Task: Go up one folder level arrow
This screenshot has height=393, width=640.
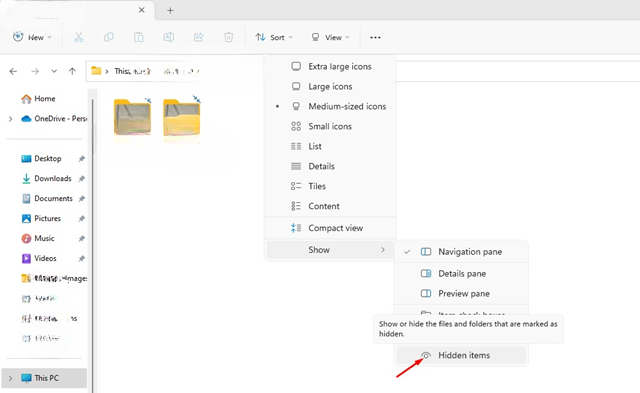Action: 72,71
